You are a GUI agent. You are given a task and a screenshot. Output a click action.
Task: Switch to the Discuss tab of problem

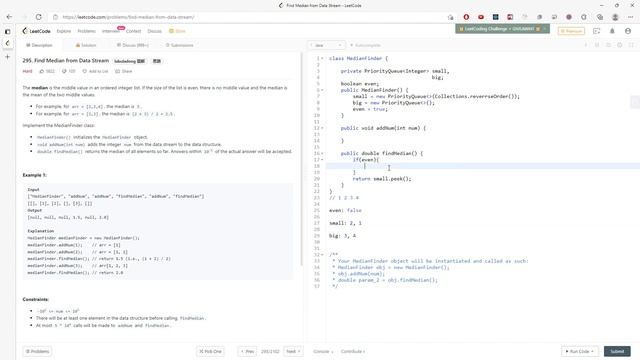click(x=133, y=45)
